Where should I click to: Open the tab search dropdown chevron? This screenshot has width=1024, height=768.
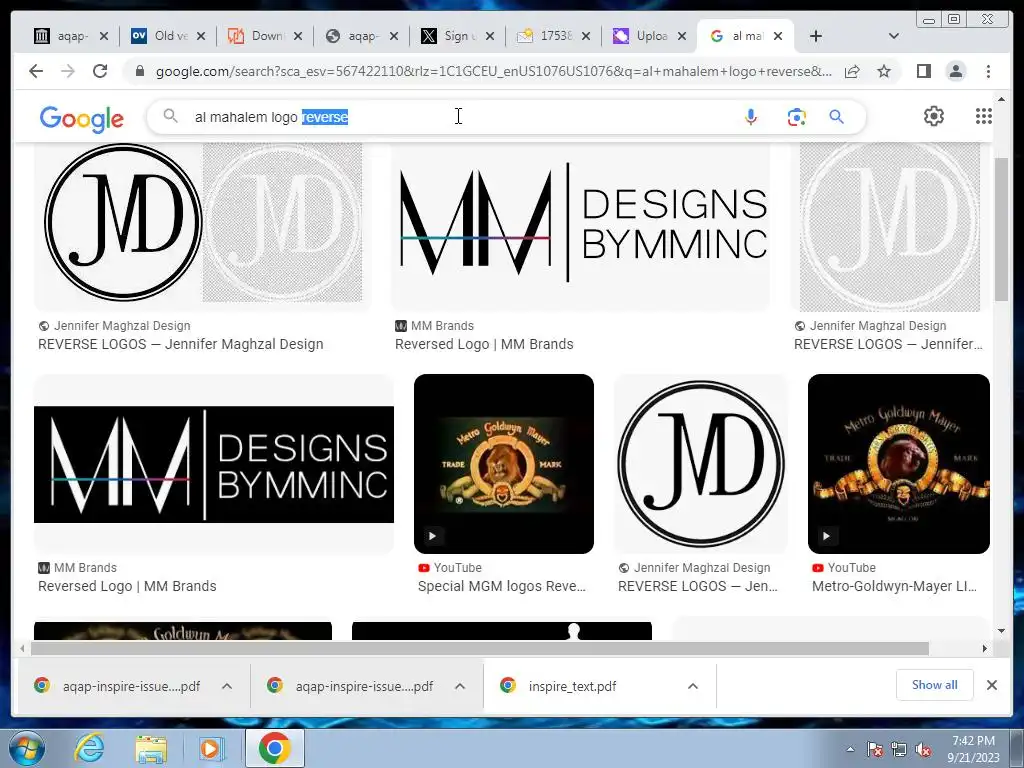click(894, 36)
